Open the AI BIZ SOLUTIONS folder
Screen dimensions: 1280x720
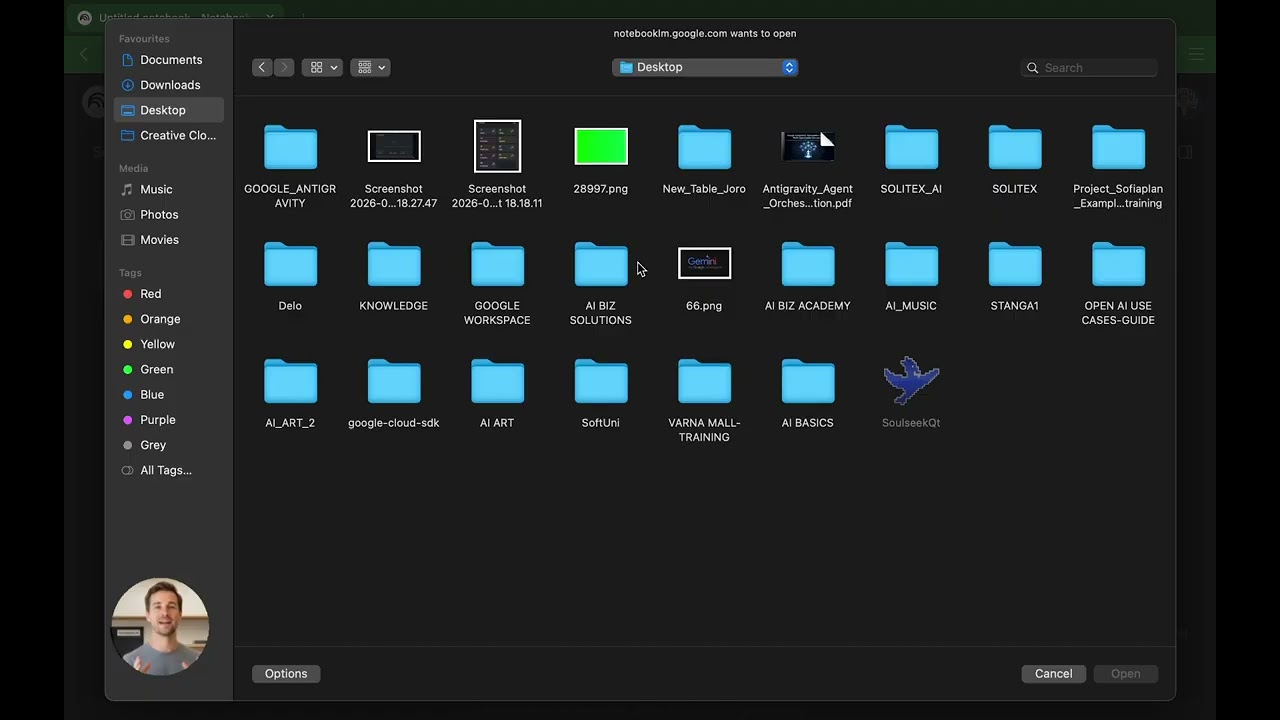[601, 265]
